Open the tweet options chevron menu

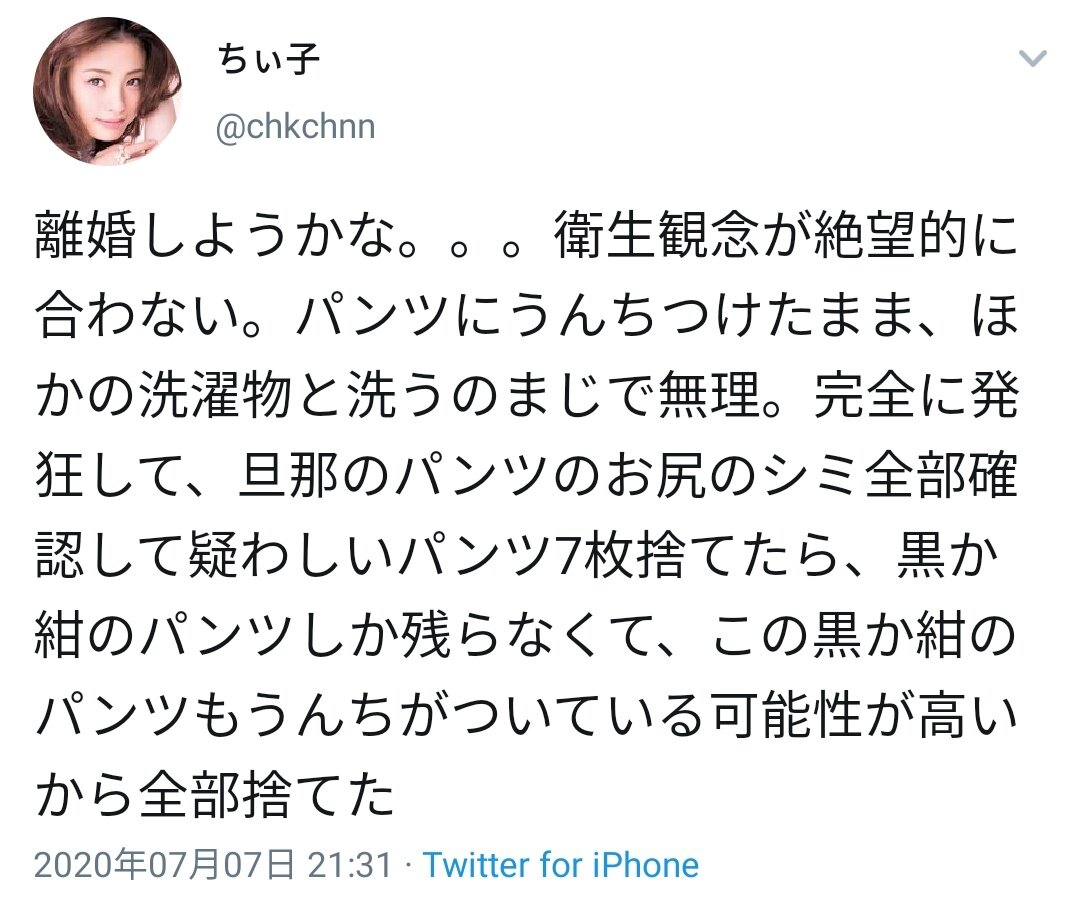point(1033,58)
